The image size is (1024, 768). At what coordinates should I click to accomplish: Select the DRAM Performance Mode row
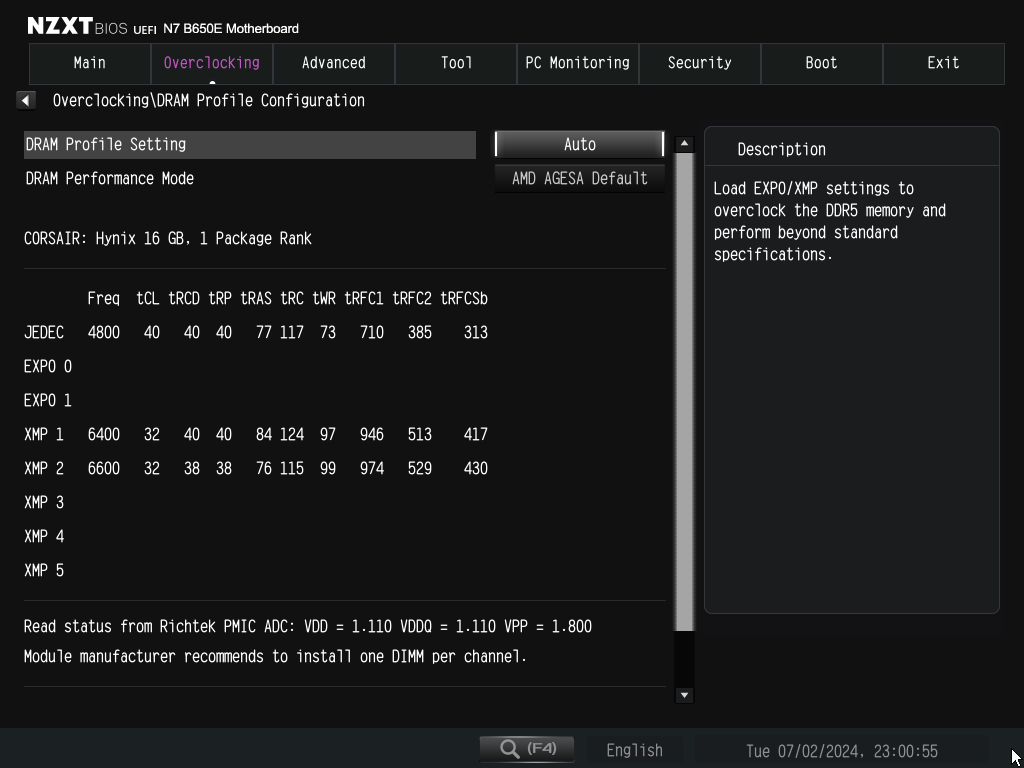tap(250, 178)
